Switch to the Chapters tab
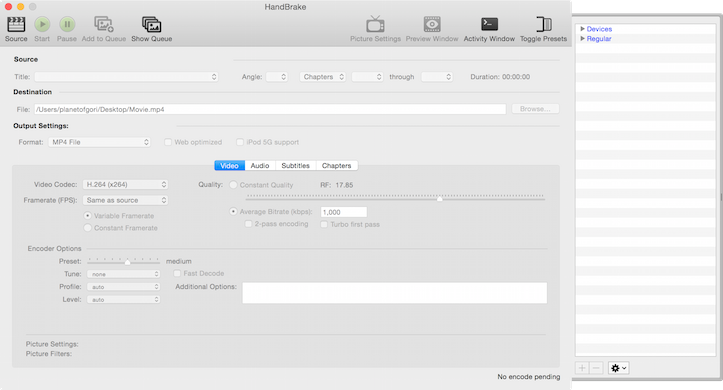The width and height of the screenshot is (723, 390). tap(337, 165)
